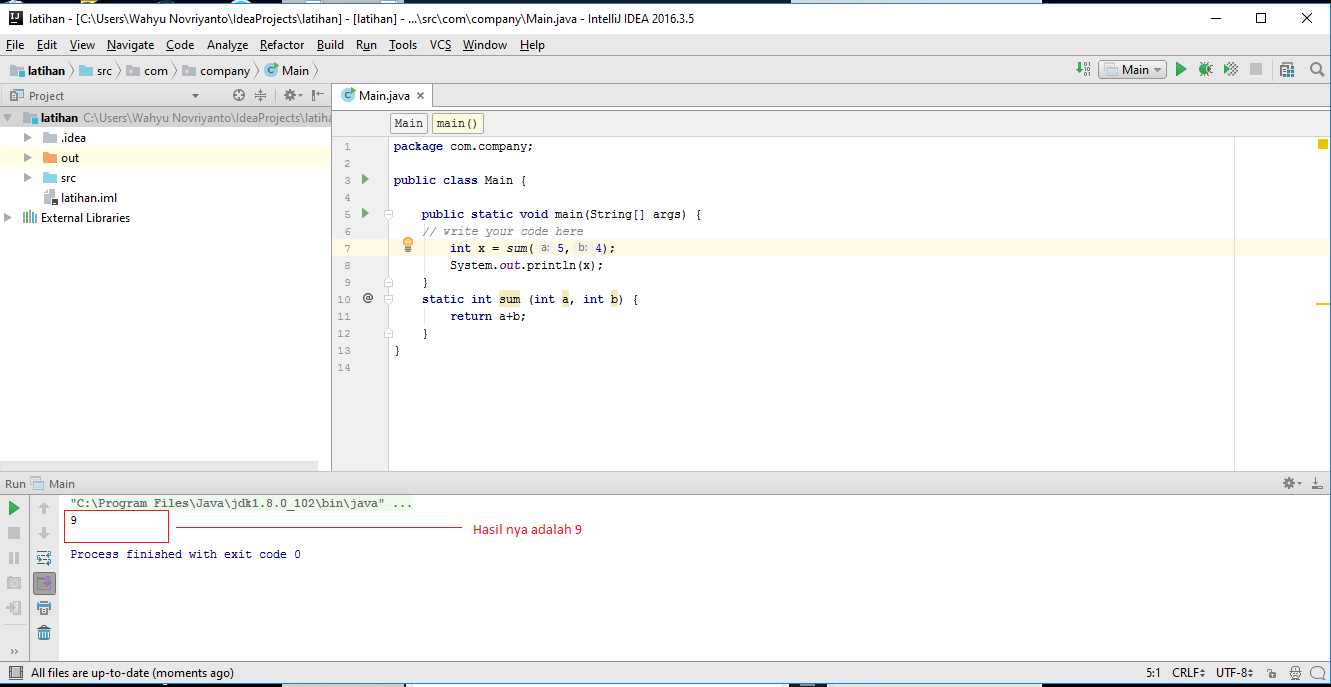Open Project panel settings gear dropdown

288,95
